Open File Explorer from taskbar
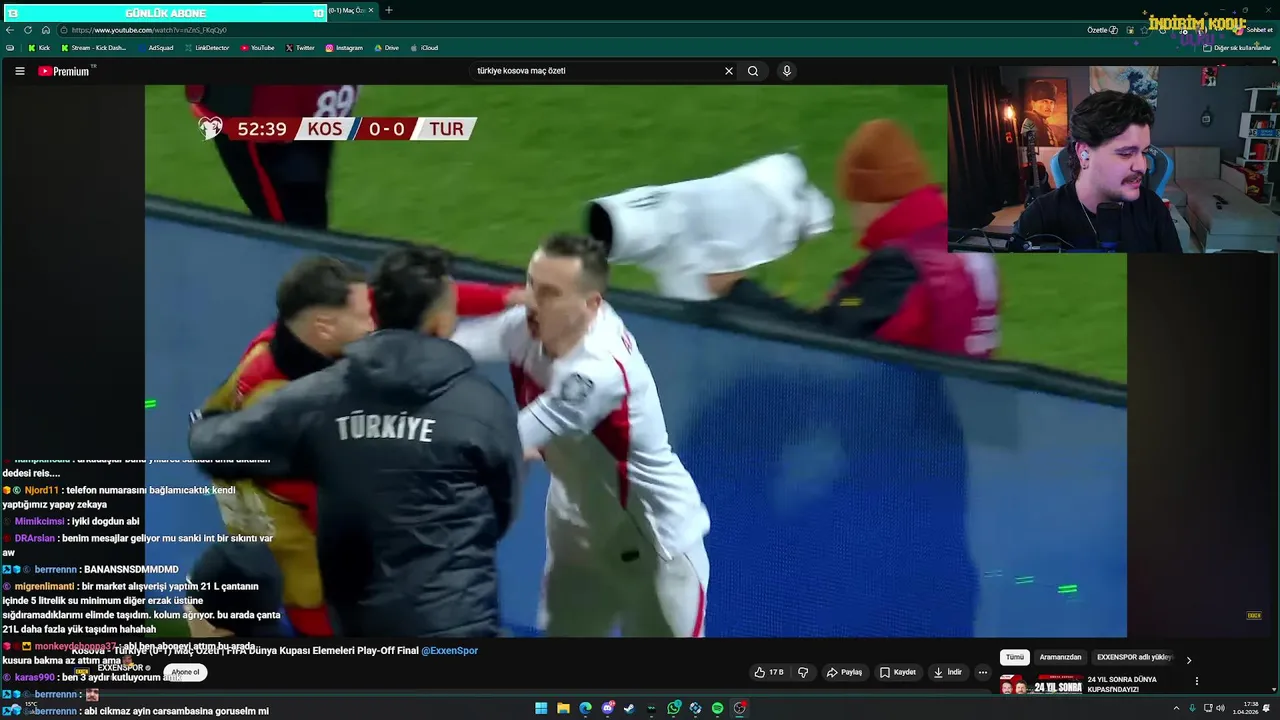Screen dimensions: 1280x720 [563, 708]
